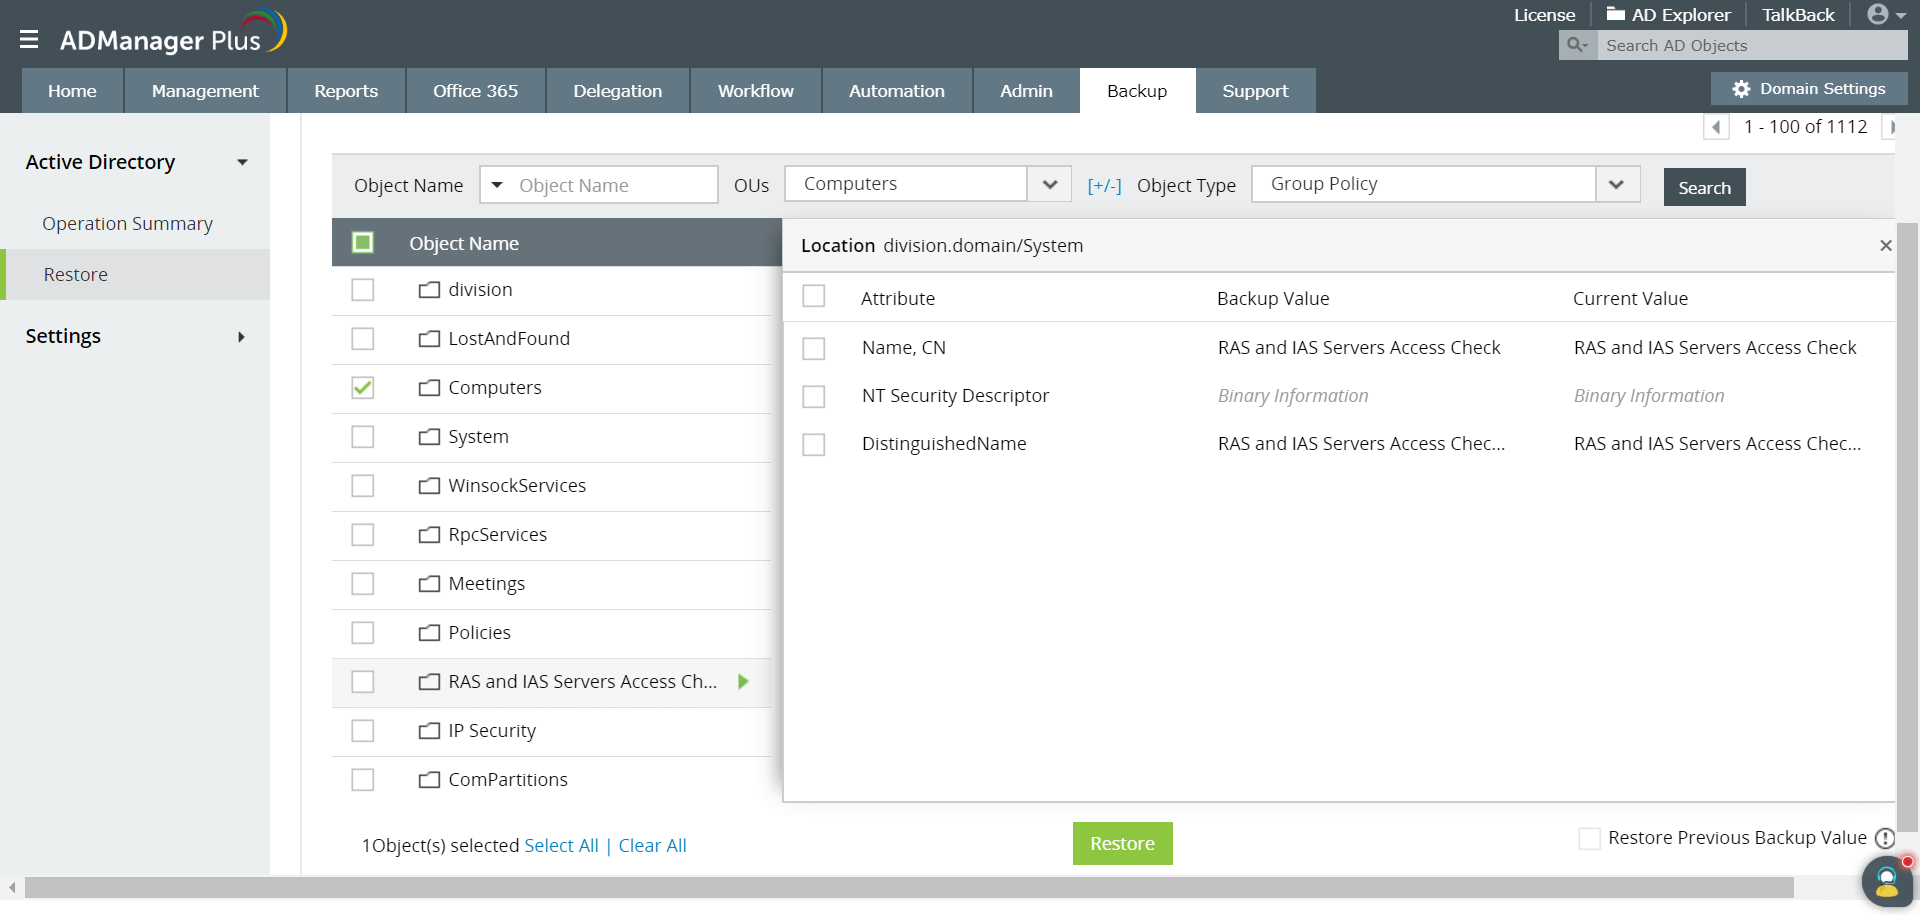Click the ComPartitions folder icon
1920x915 pixels.
tap(429, 780)
